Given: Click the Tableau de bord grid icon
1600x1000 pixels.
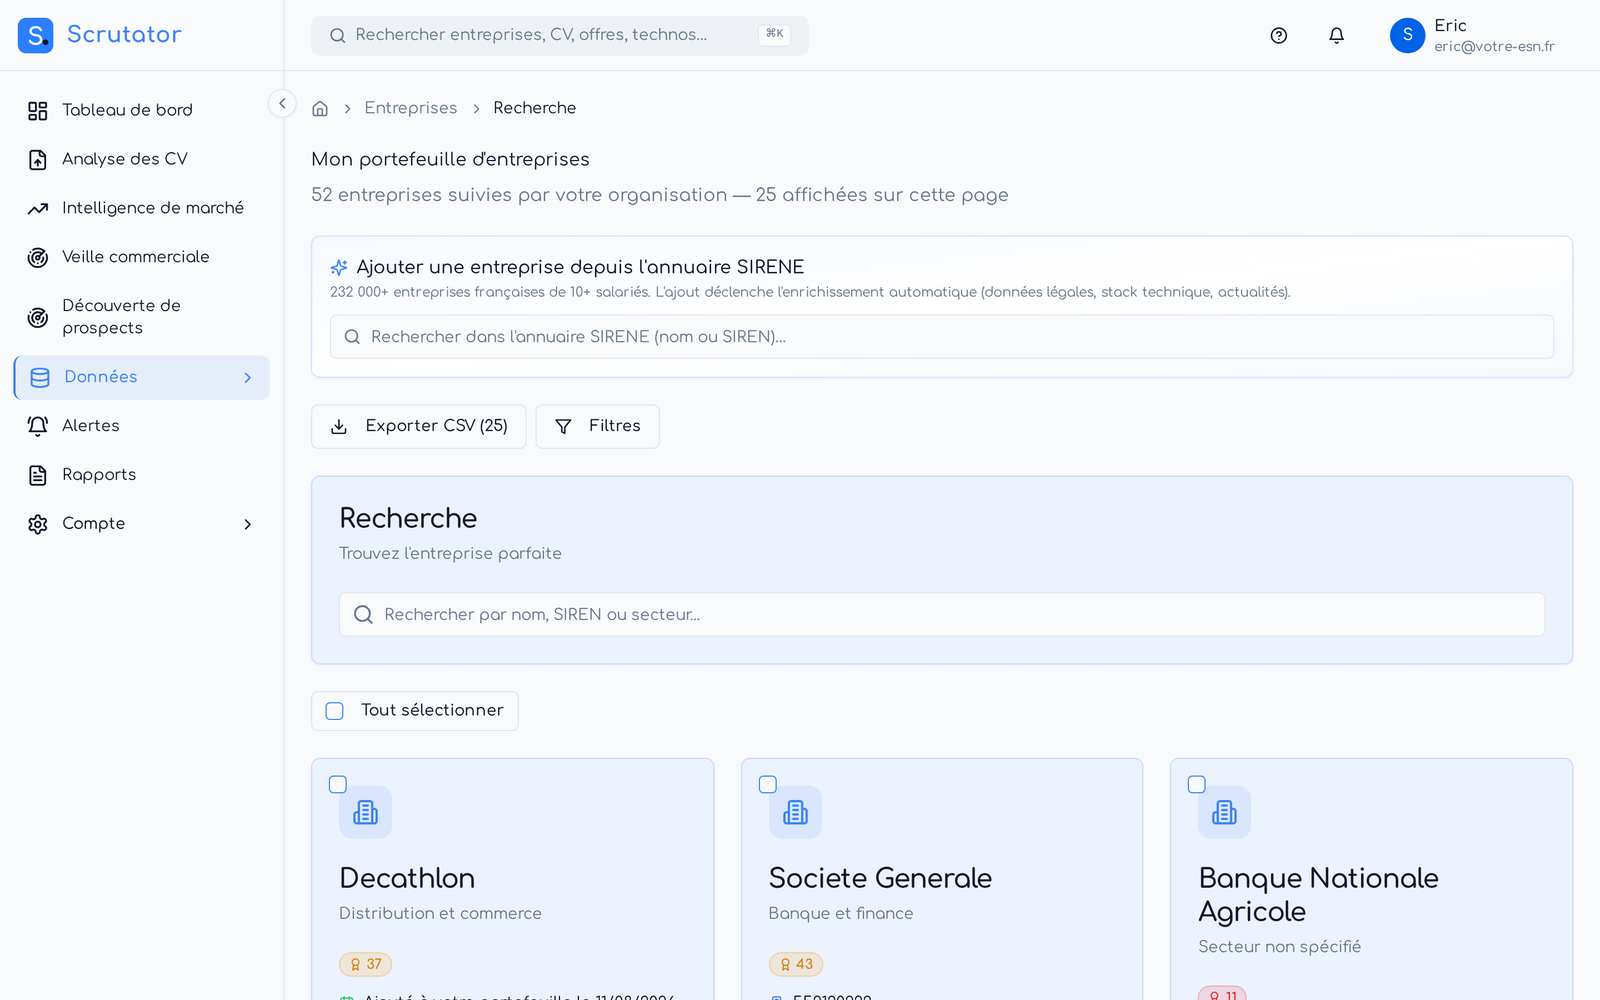Looking at the screenshot, I should [x=38, y=110].
